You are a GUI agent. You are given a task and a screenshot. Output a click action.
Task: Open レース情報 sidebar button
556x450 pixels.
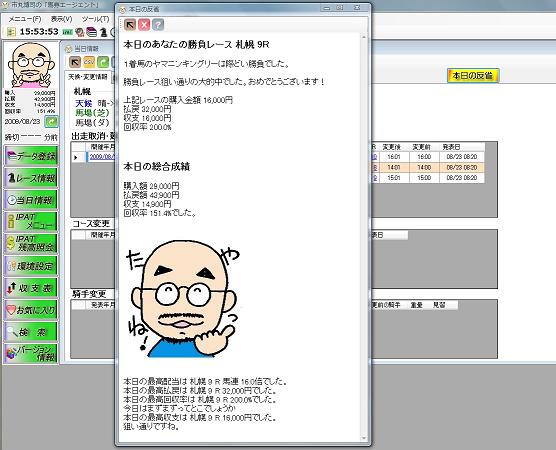(31, 178)
